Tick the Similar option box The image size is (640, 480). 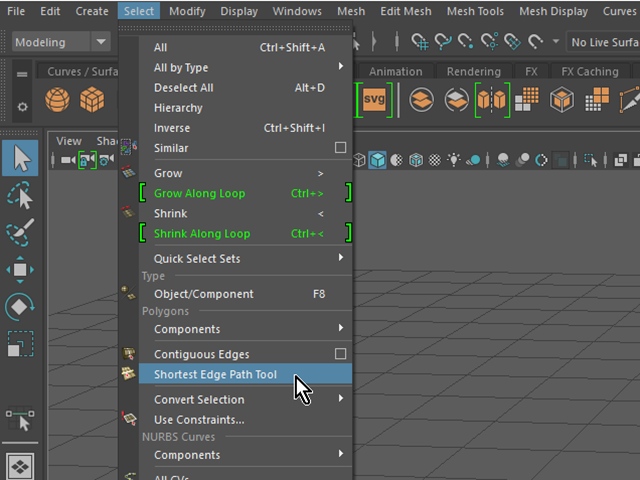click(x=340, y=147)
